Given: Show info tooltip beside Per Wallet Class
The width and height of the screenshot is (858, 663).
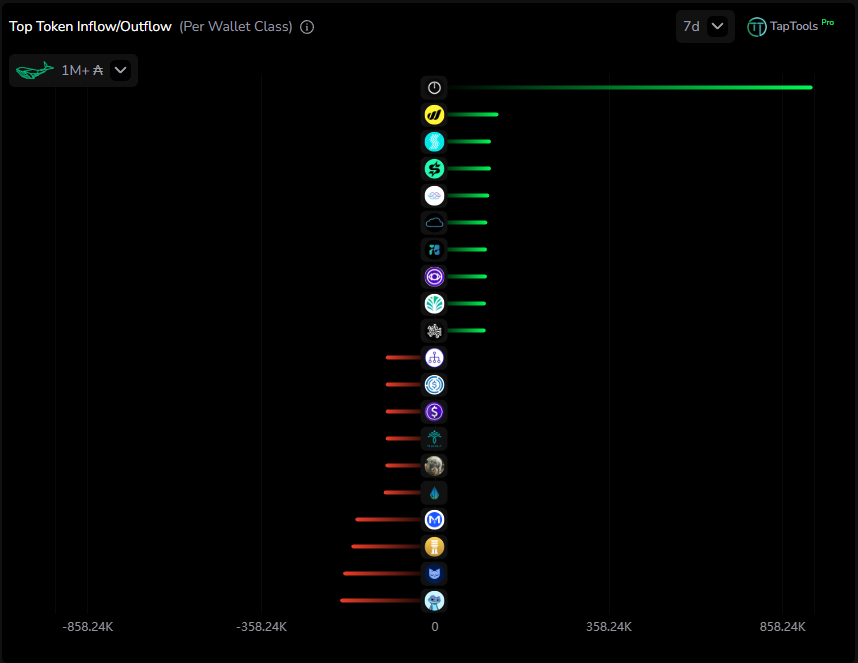Looking at the screenshot, I should 307,27.
